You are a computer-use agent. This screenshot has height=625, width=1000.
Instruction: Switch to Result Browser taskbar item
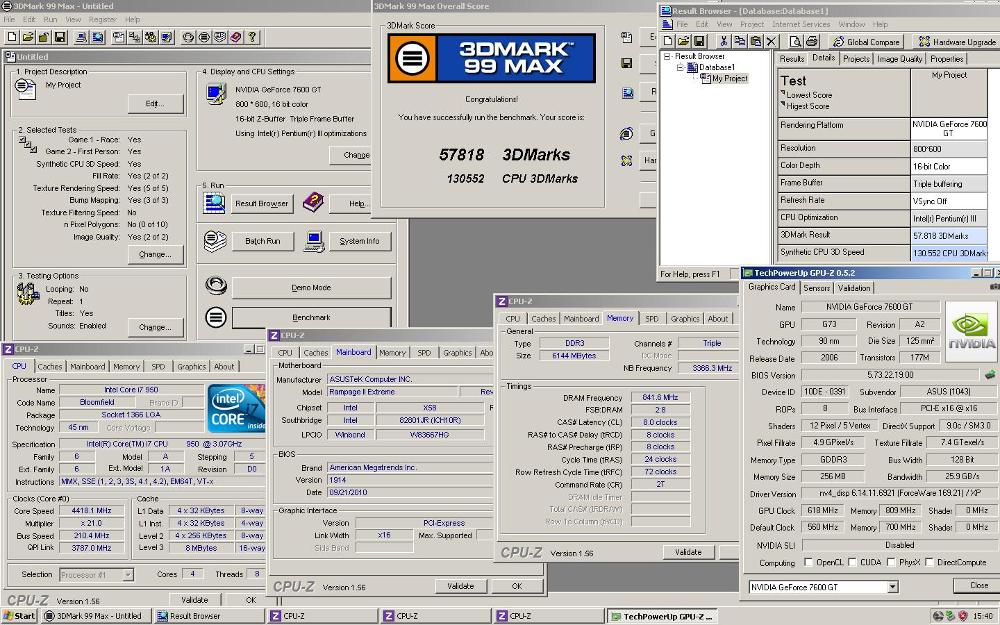[x=209, y=616]
